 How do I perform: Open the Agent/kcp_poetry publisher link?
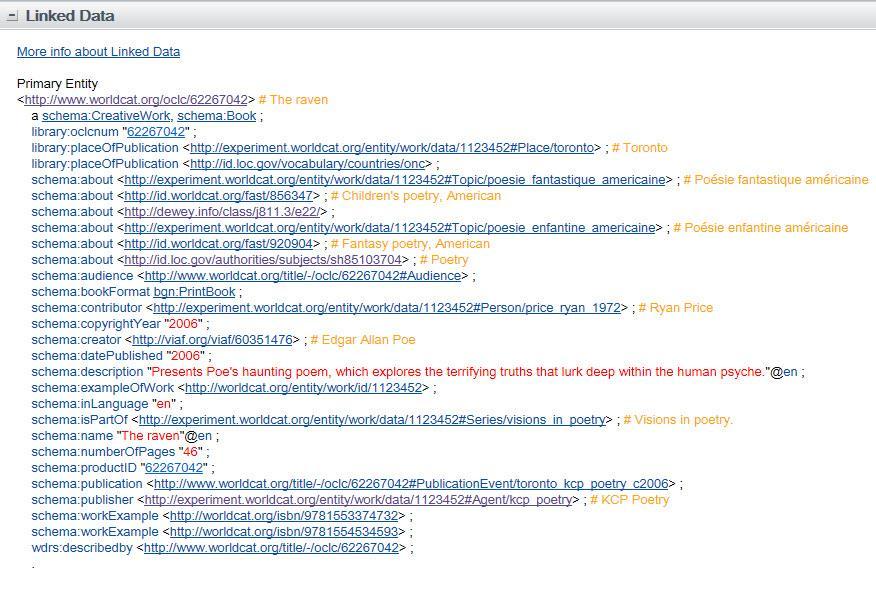point(358,500)
